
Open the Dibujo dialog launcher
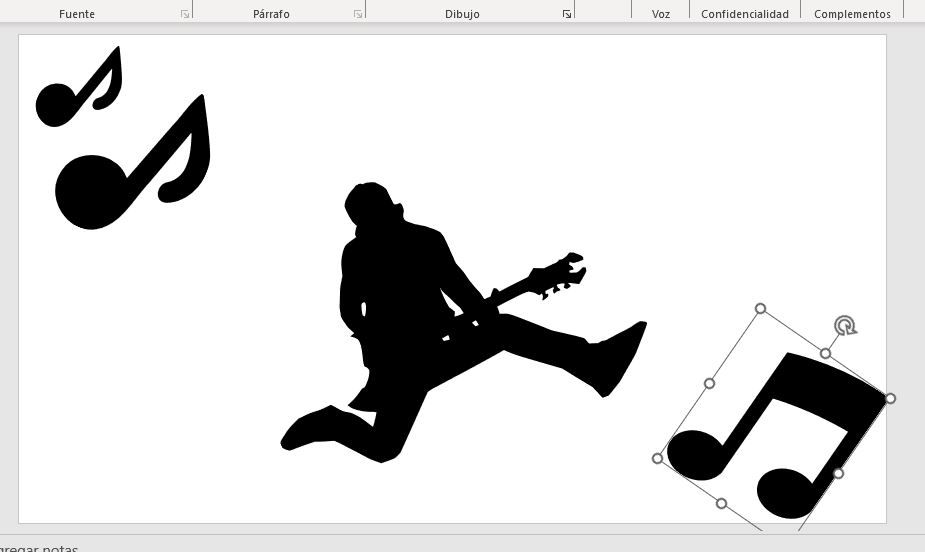(x=567, y=14)
